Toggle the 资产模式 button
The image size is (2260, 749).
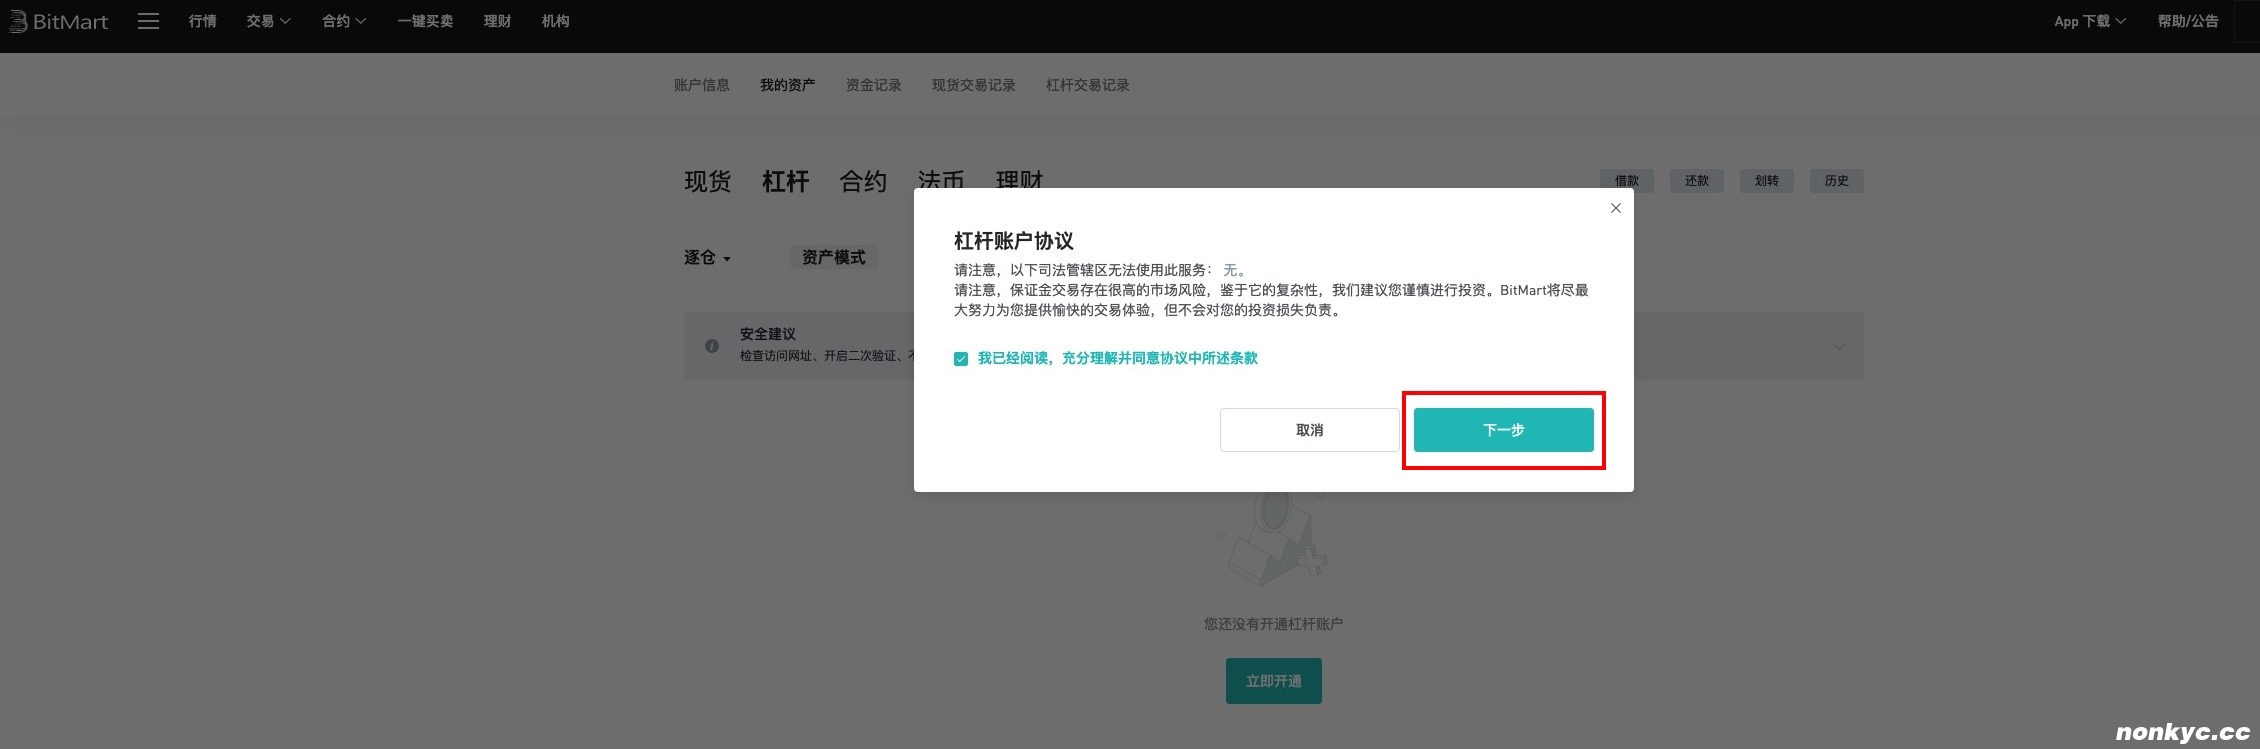coord(833,258)
